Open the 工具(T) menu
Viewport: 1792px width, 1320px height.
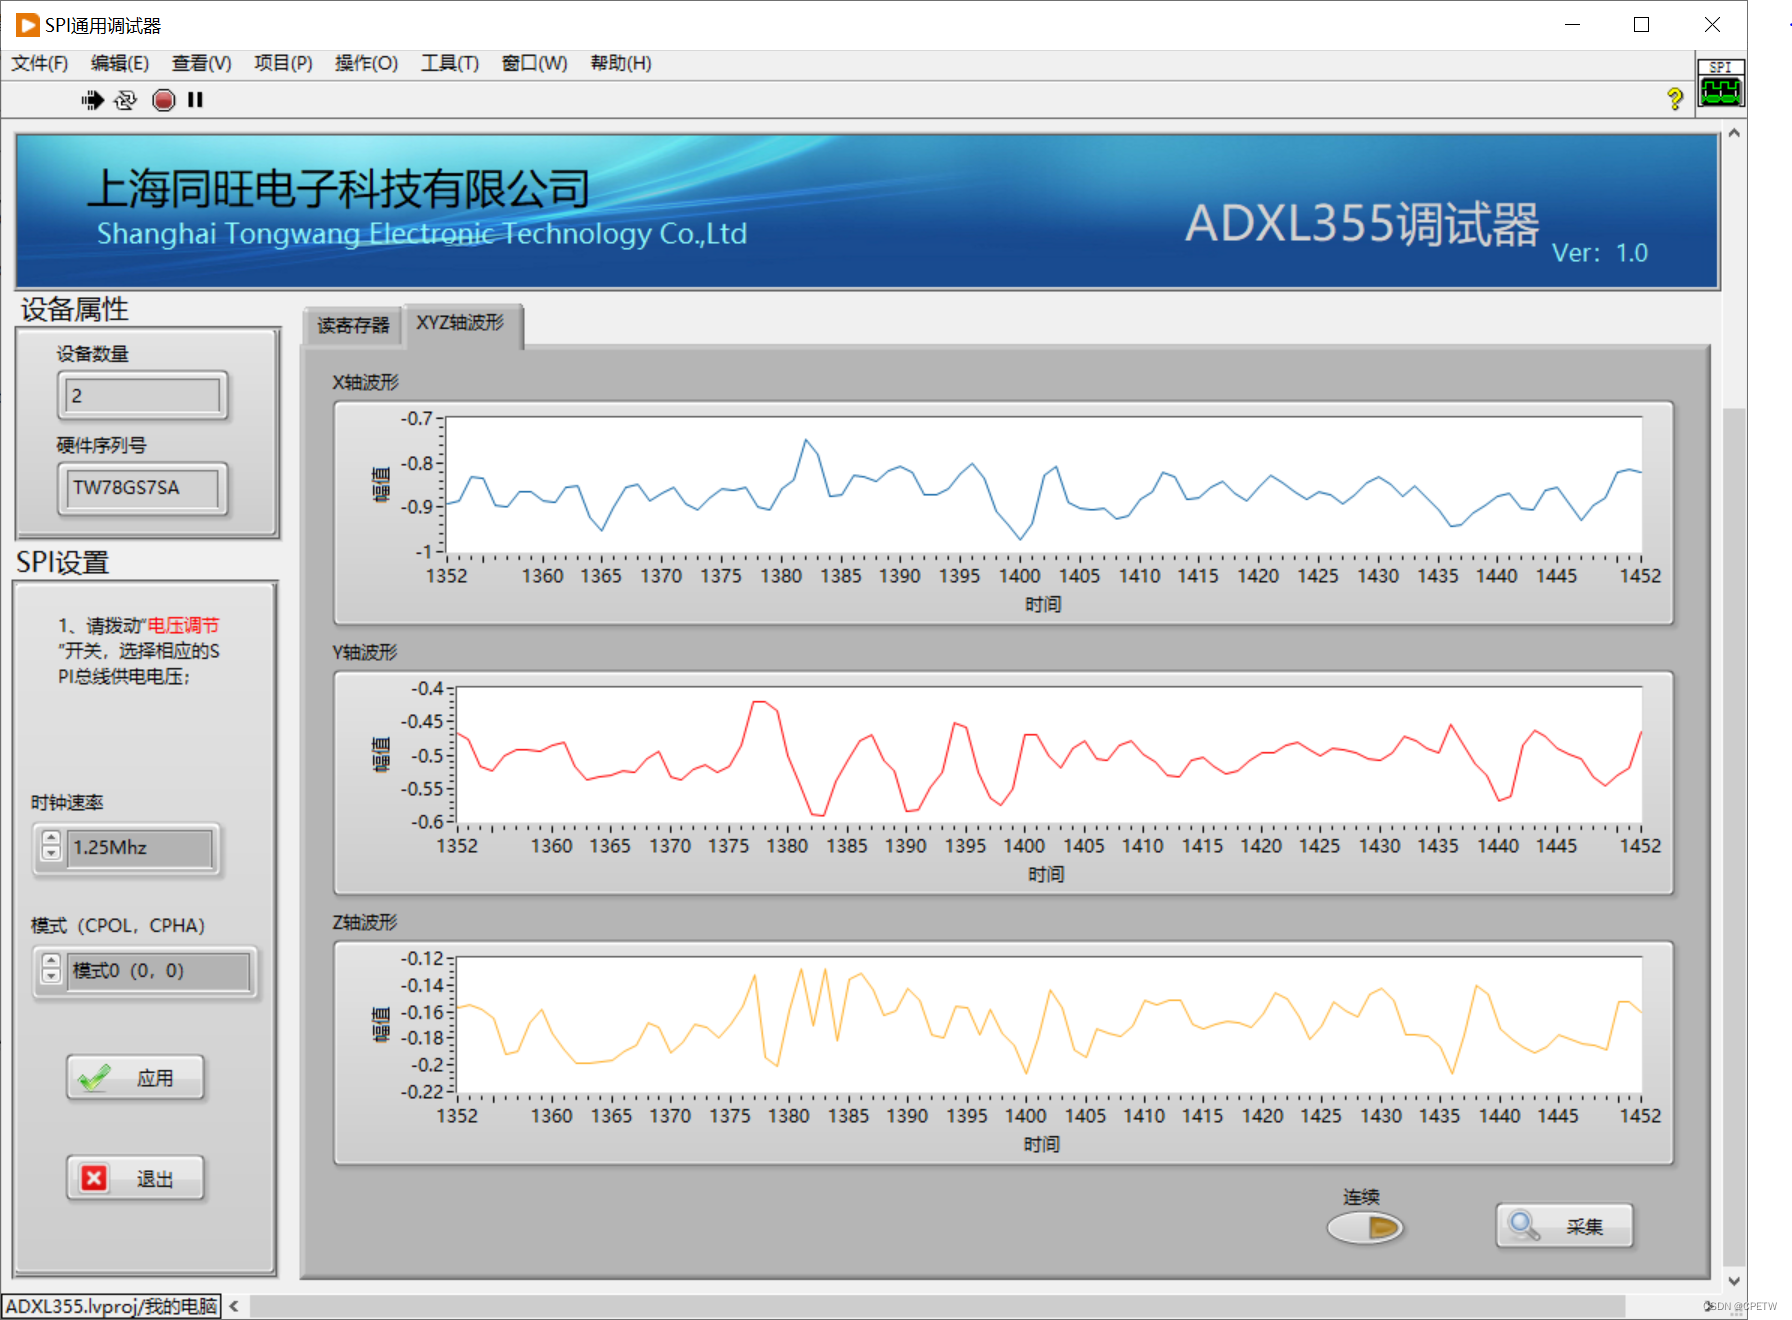click(x=448, y=63)
